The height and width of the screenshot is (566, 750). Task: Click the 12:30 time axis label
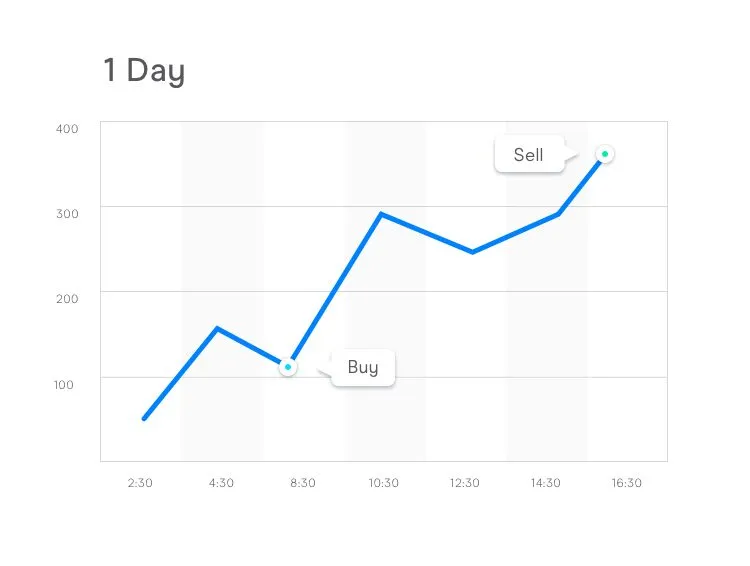(x=464, y=483)
